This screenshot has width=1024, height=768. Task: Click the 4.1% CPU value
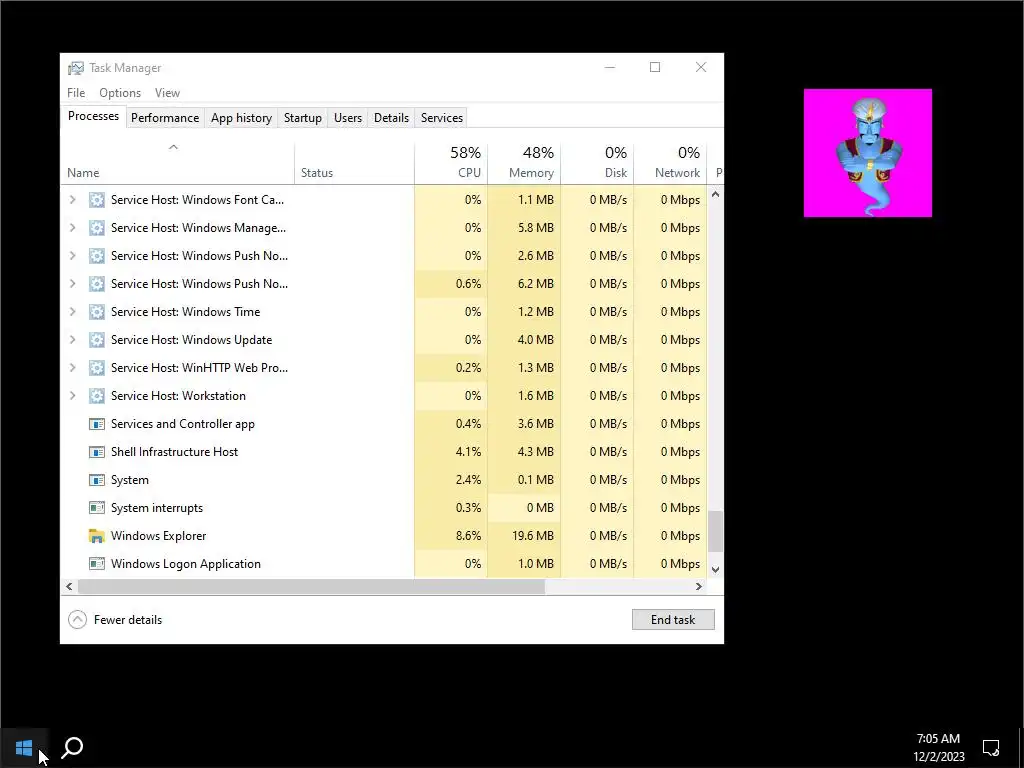(x=468, y=452)
